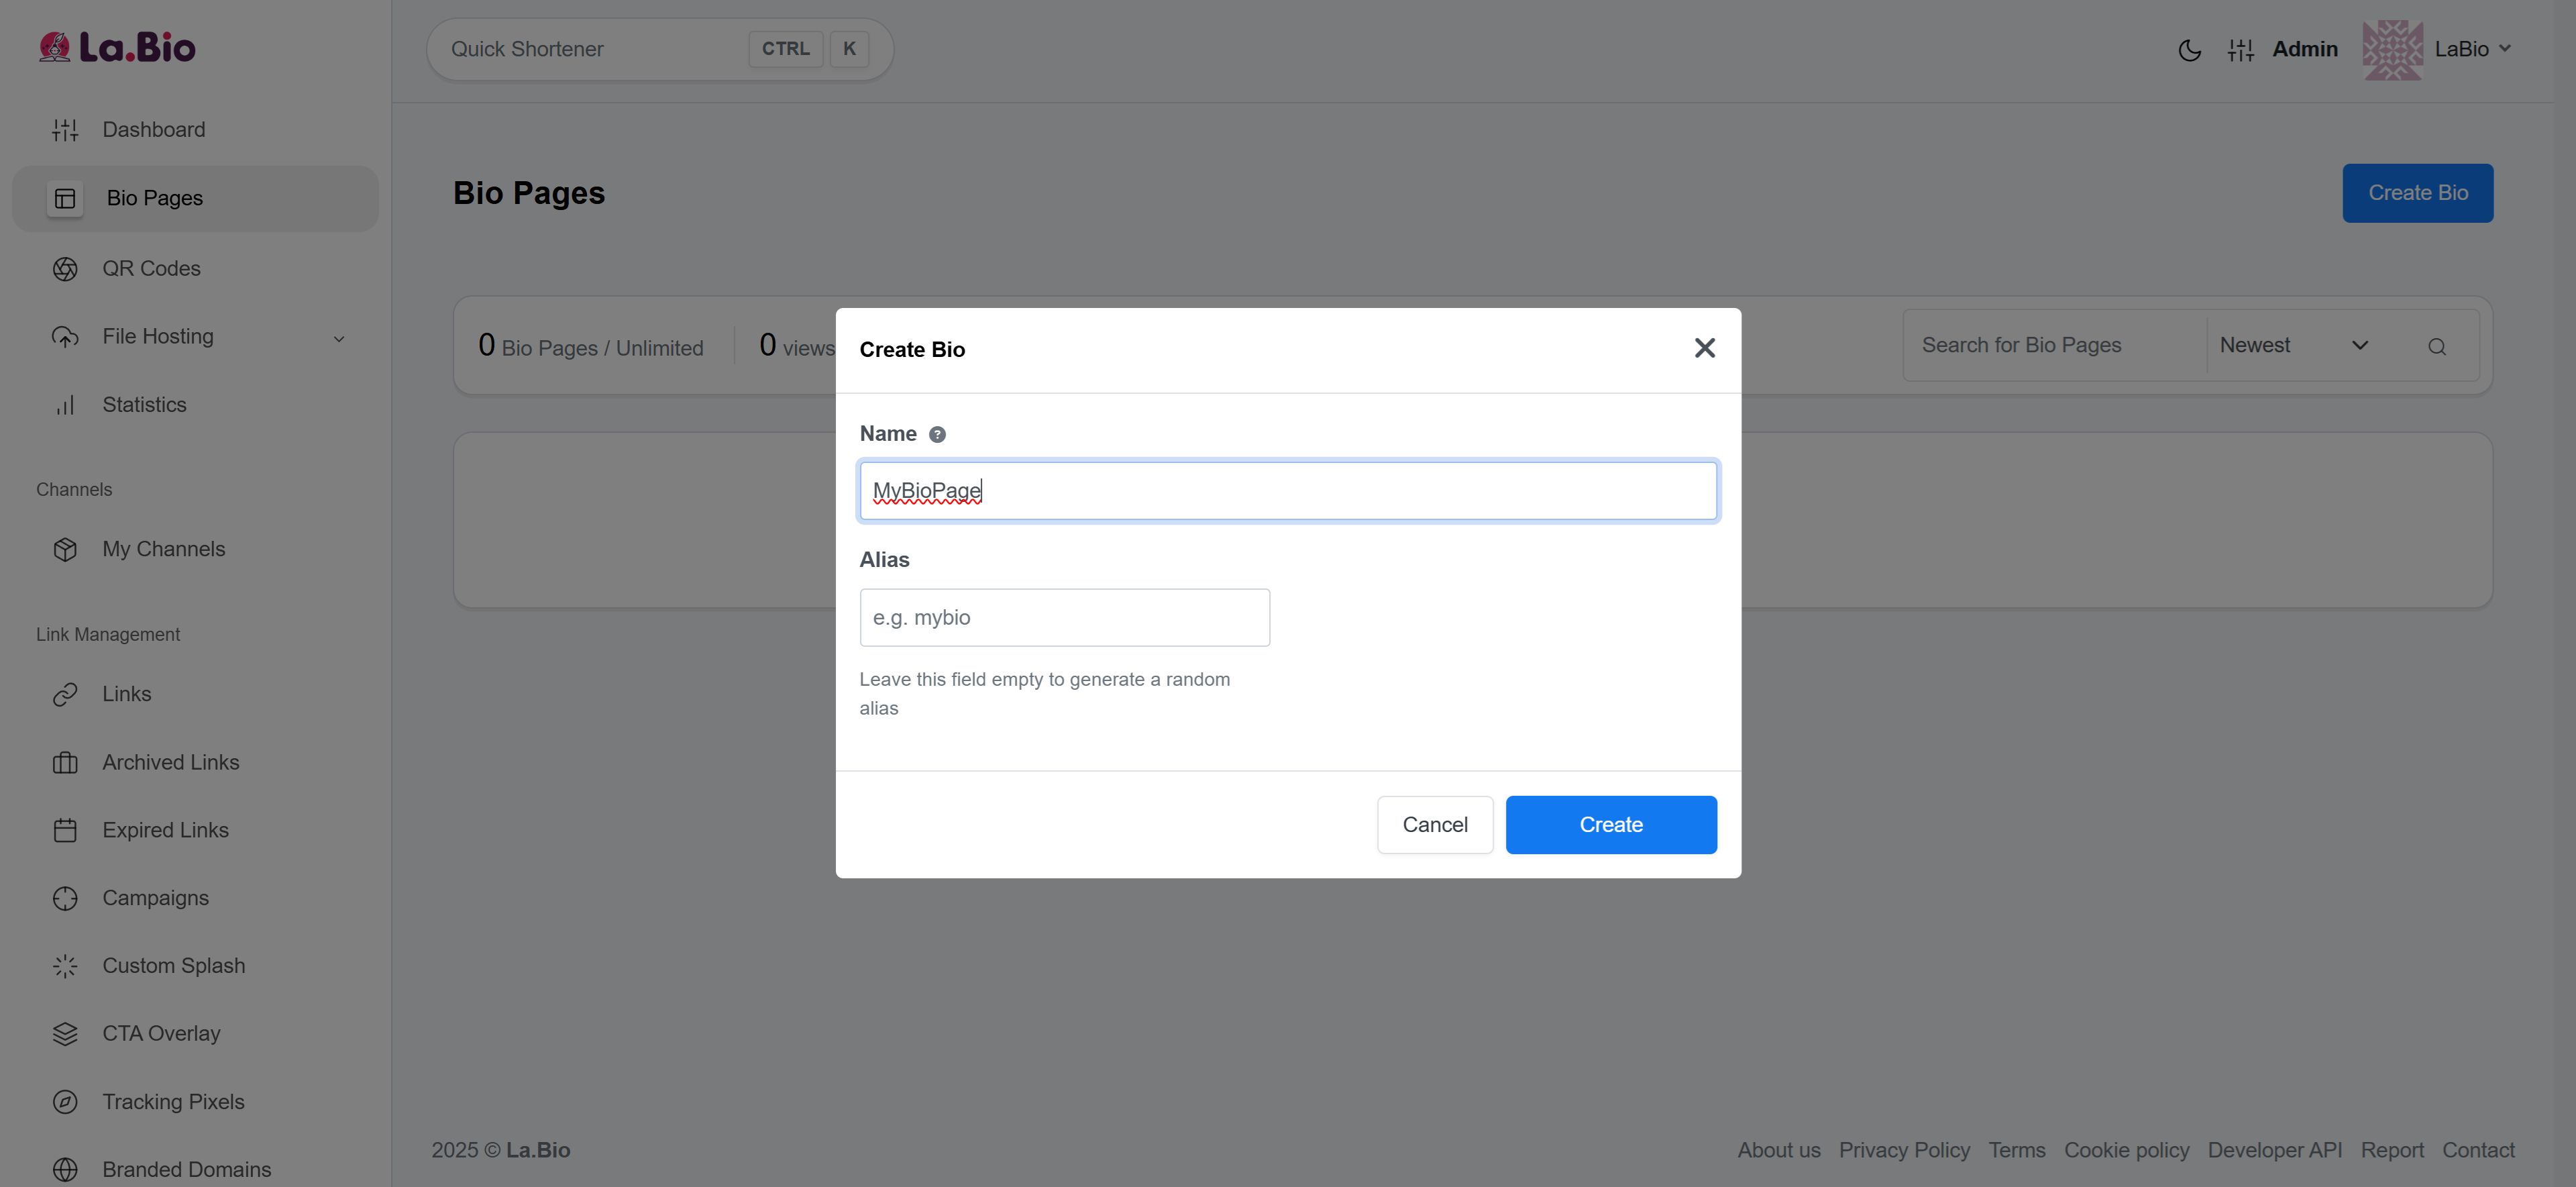Viewport: 2576px width, 1187px height.
Task: Click the Tracking Pixels icon
Action: pos(65,1102)
